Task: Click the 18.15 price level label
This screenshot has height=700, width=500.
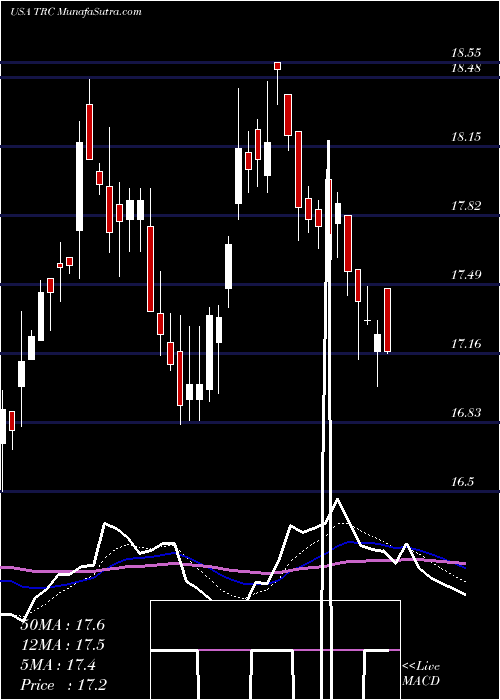Action: 466,137
